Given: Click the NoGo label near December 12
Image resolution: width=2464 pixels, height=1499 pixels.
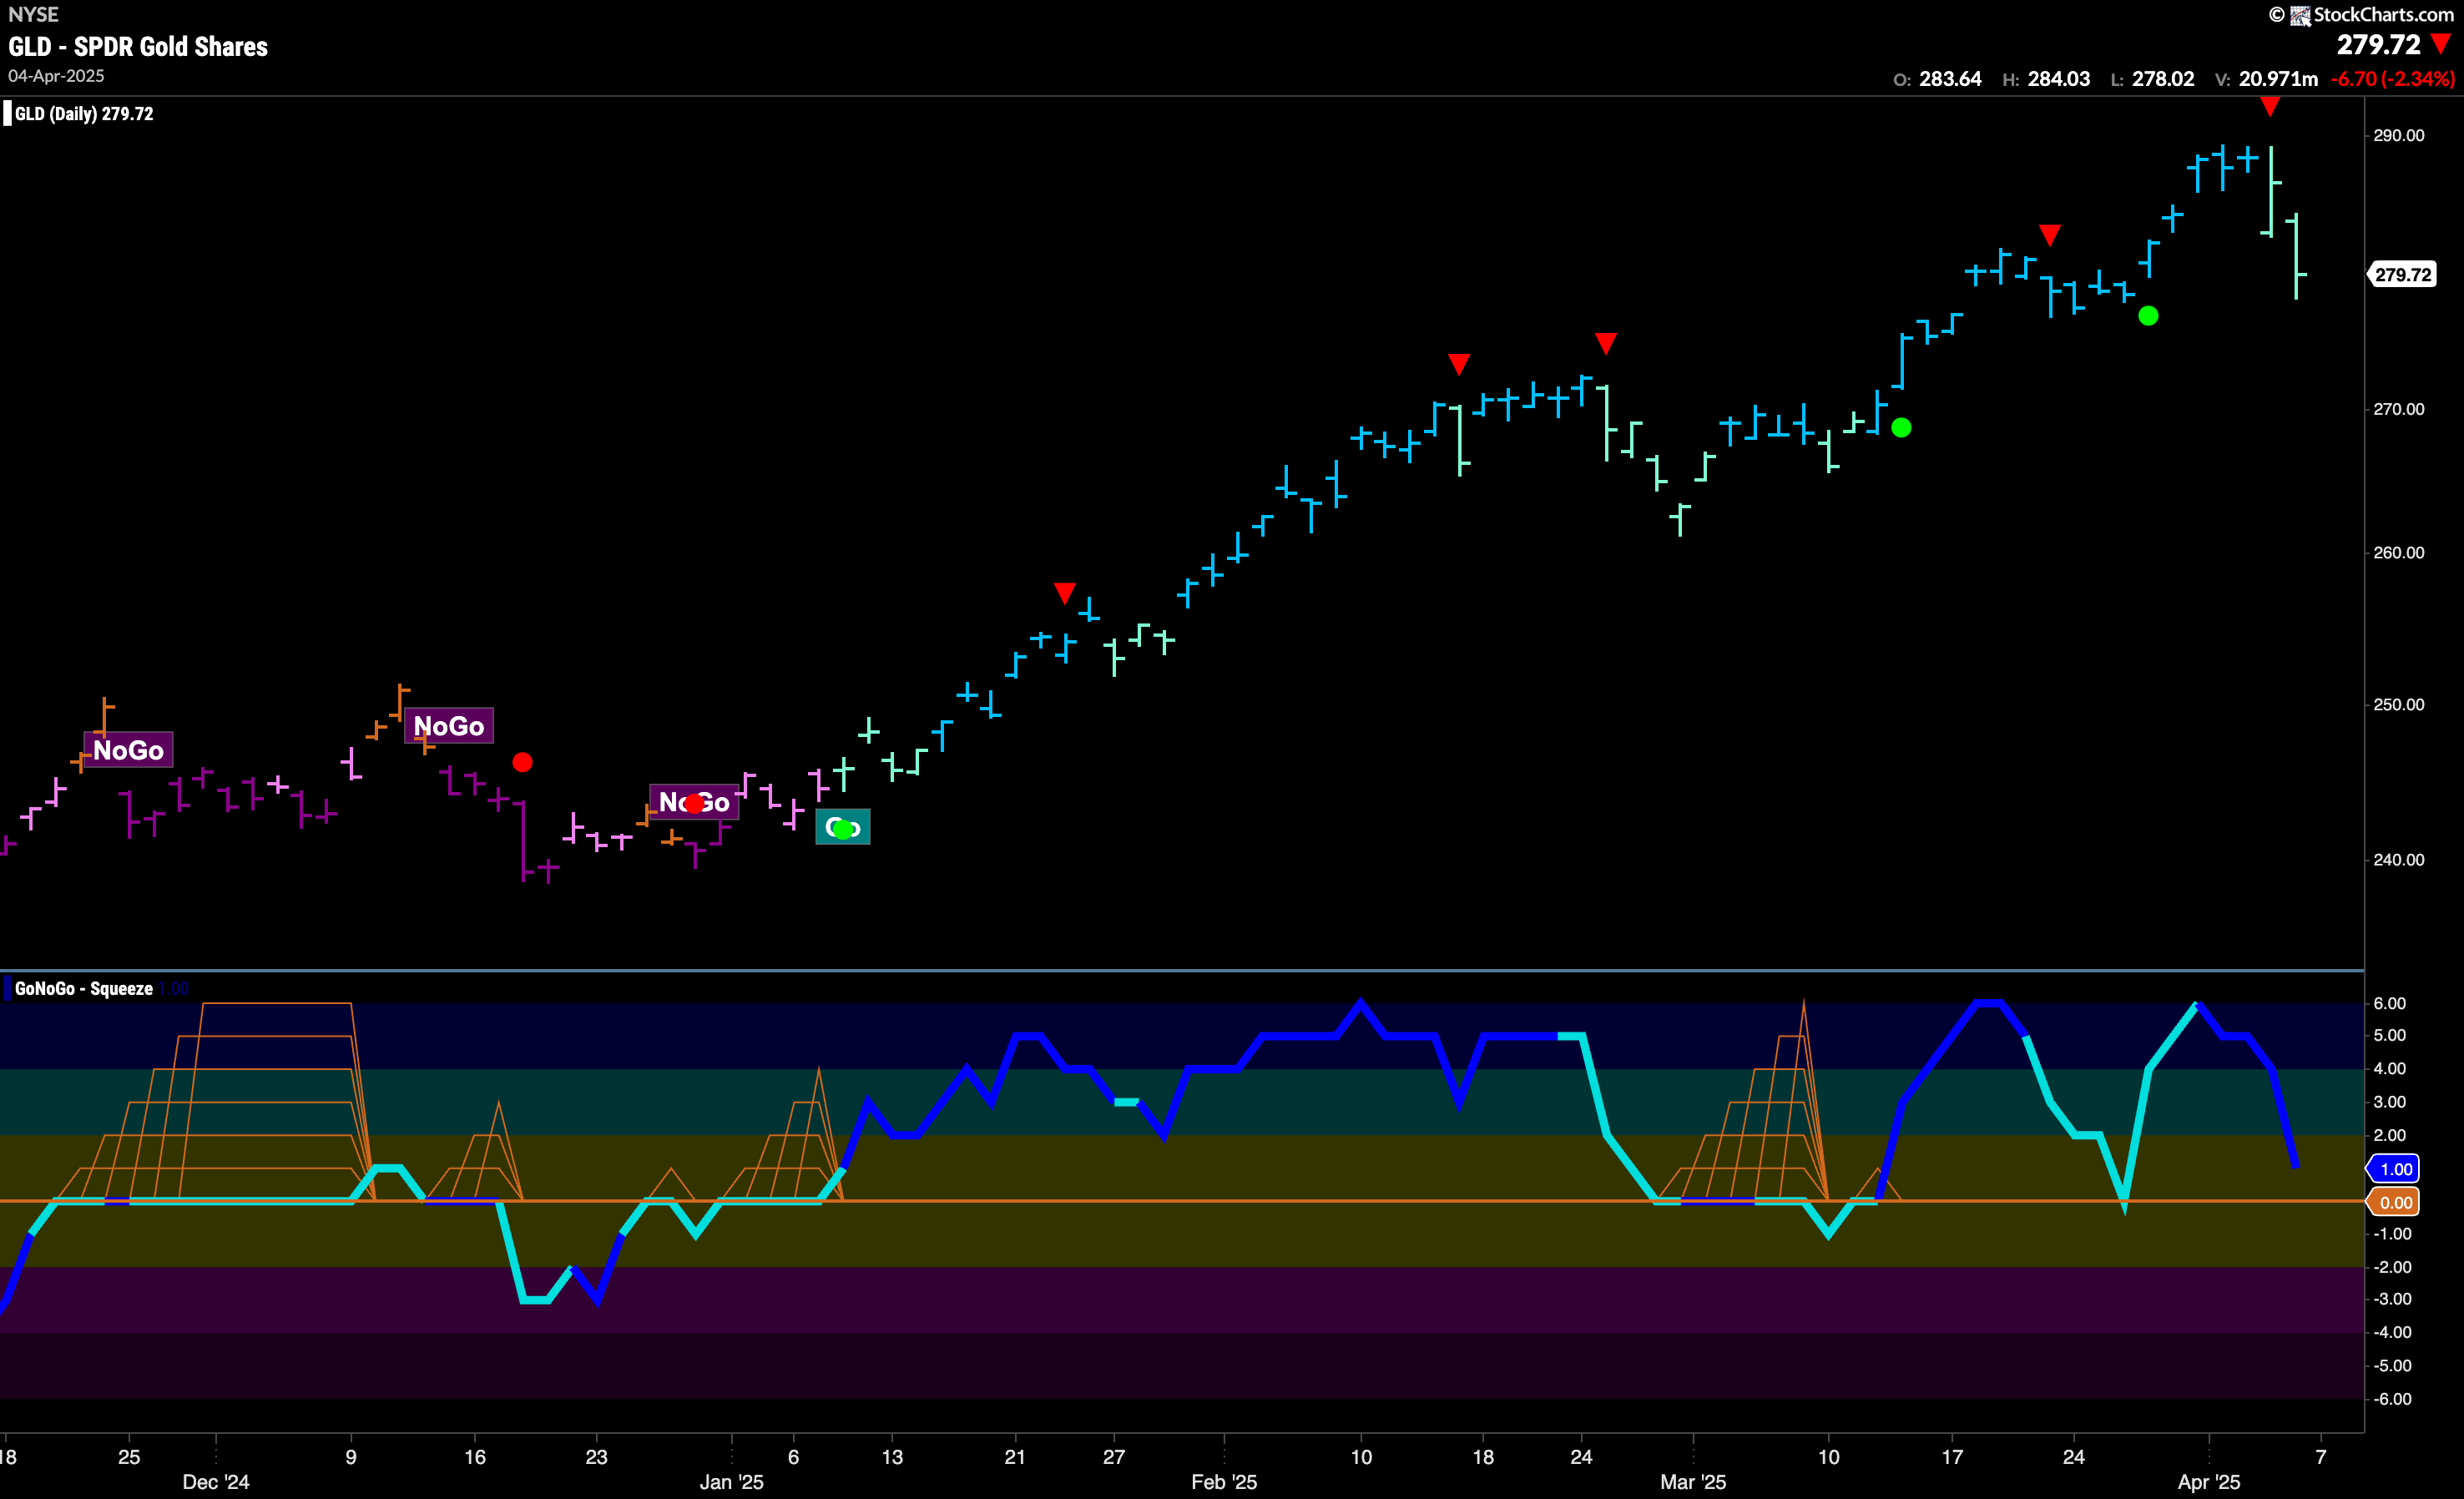Looking at the screenshot, I should 448,726.
